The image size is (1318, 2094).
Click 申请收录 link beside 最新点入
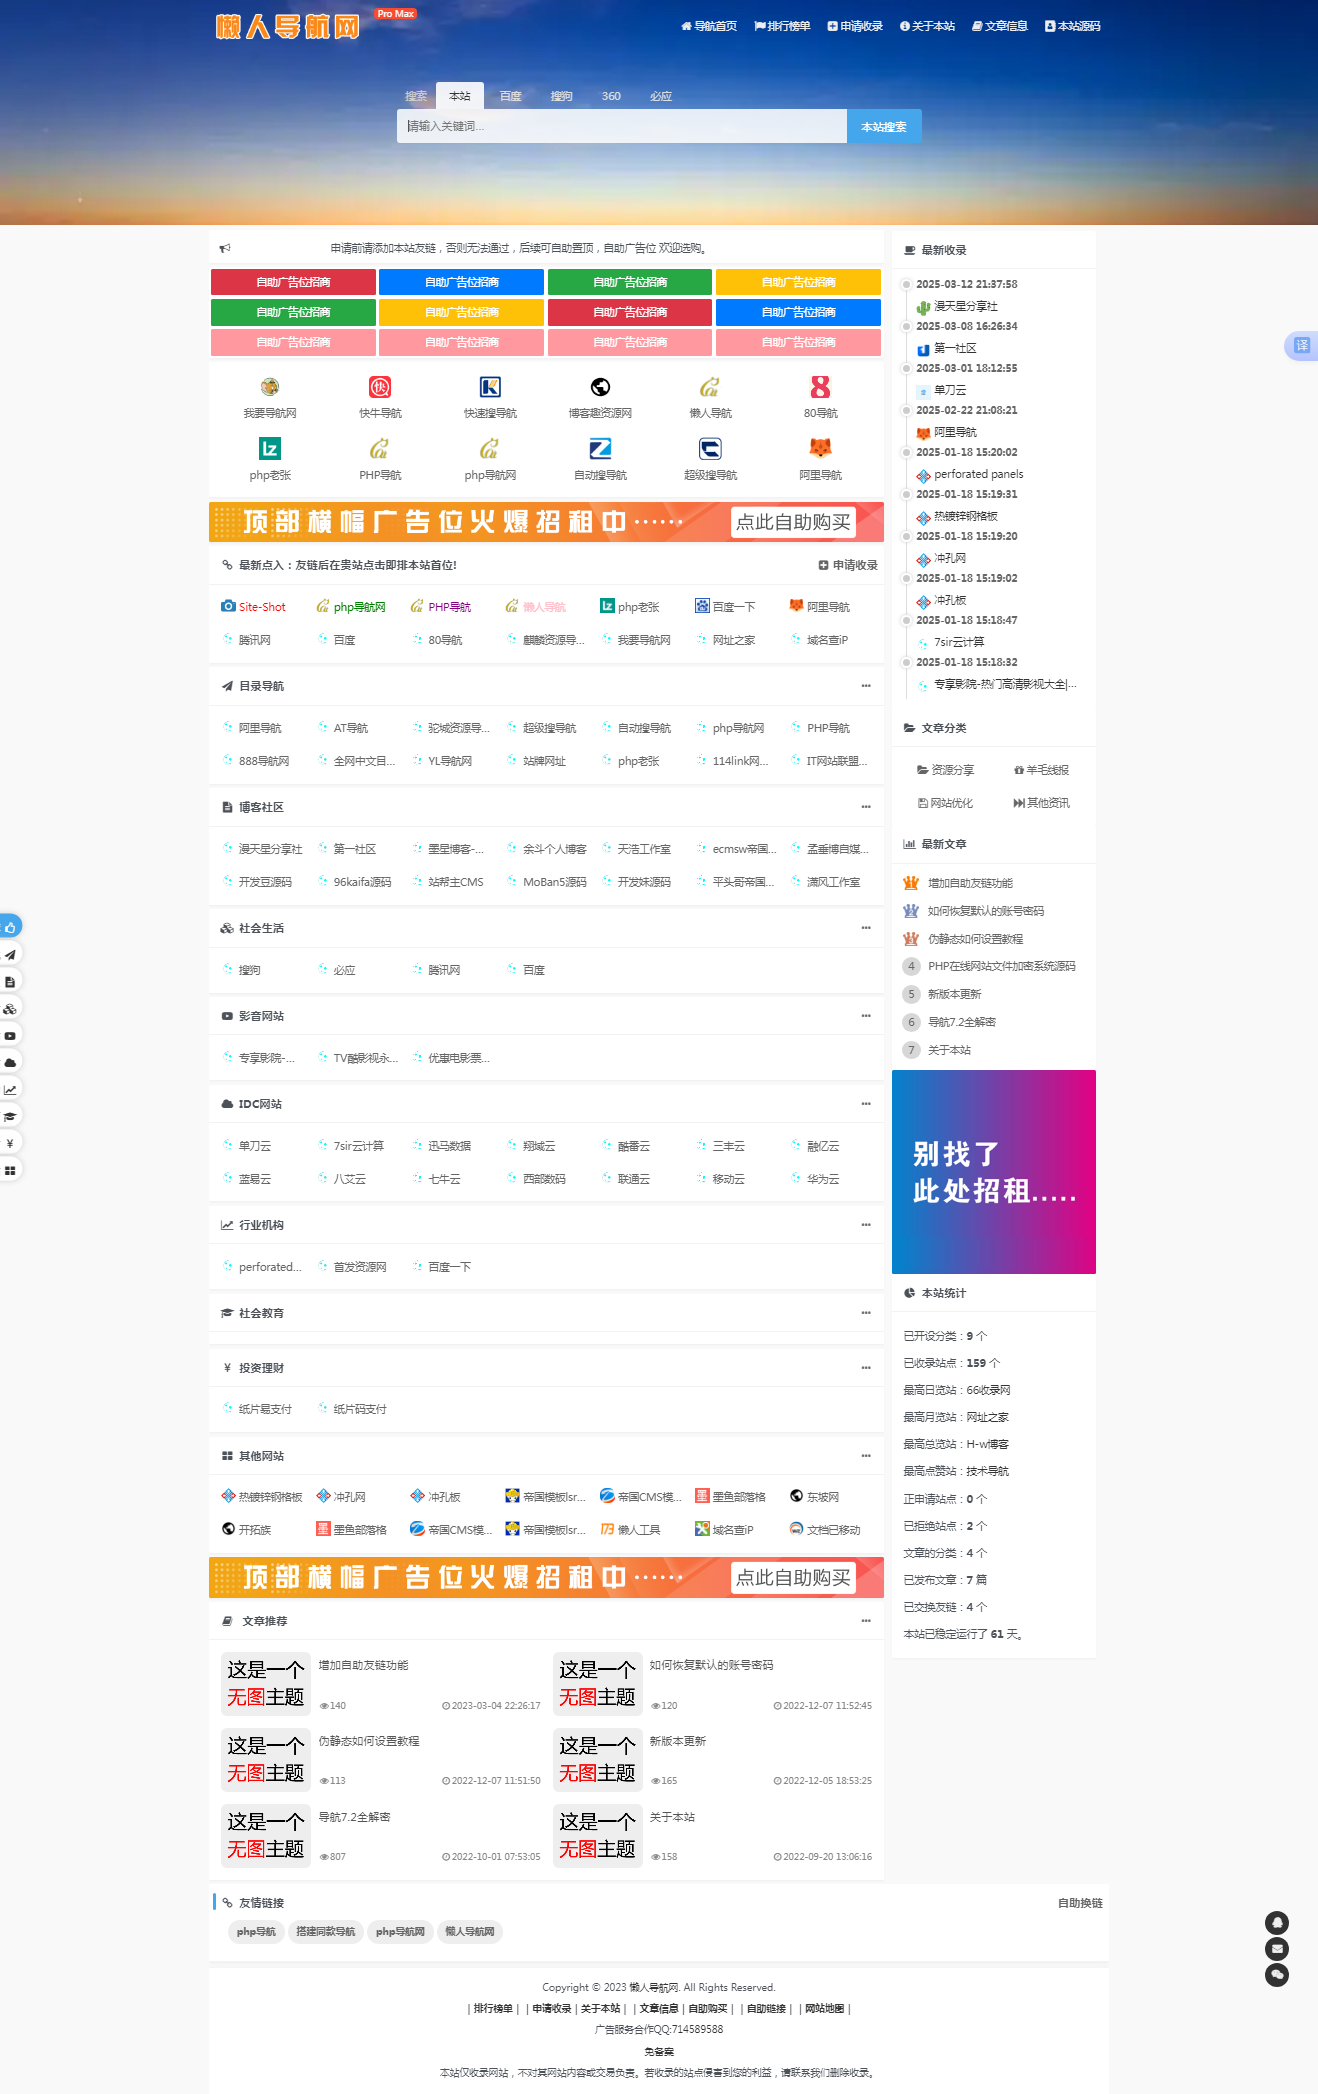pyautogui.click(x=848, y=565)
